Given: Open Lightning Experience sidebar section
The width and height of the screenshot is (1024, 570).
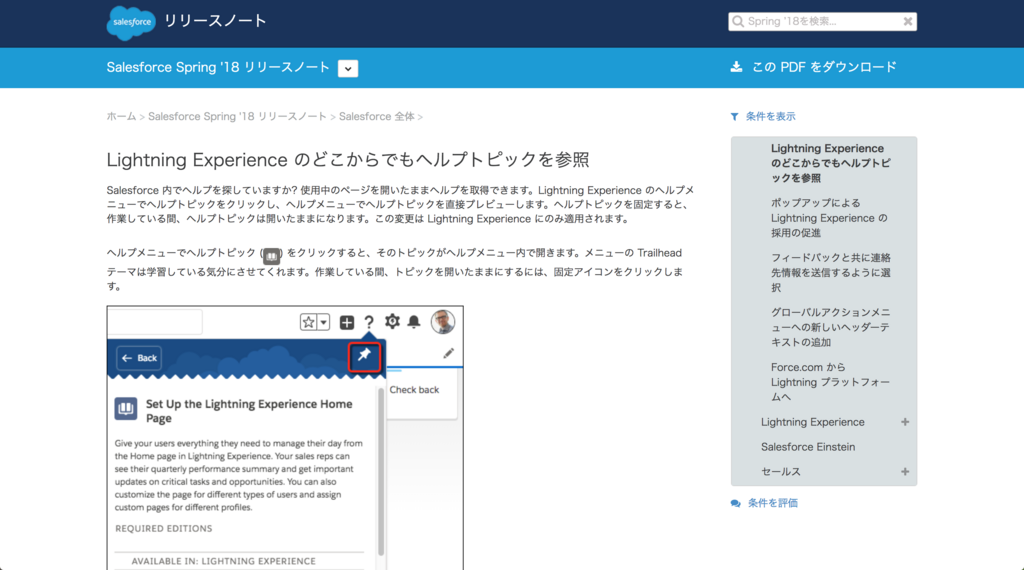Looking at the screenshot, I should click(x=812, y=422).
